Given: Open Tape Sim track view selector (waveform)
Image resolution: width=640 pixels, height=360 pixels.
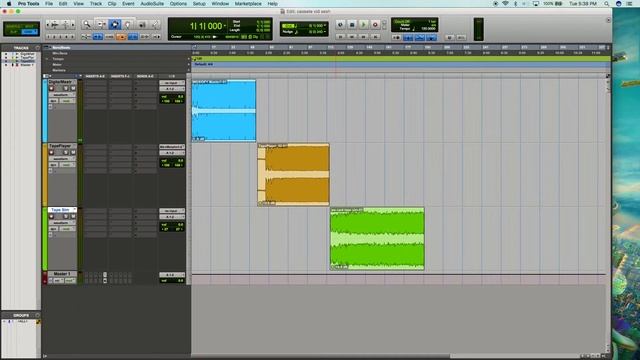Looking at the screenshot, I should [61, 223].
